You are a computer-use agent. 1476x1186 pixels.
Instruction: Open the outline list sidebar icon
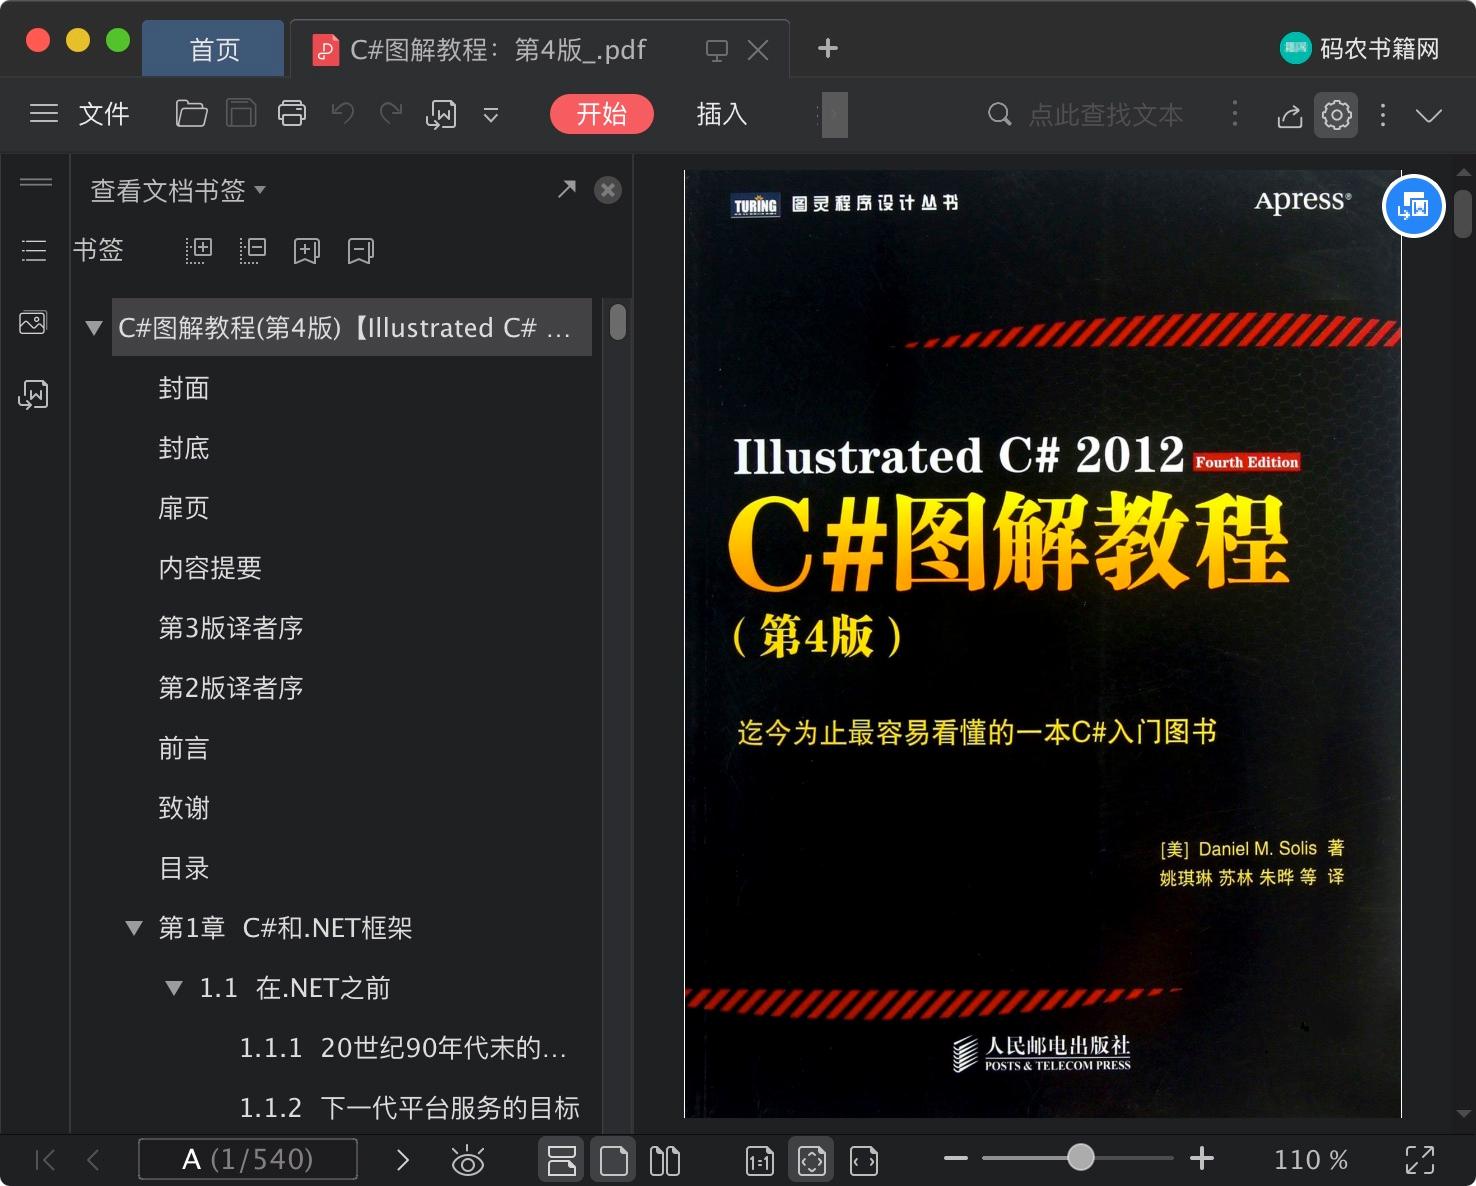click(34, 250)
